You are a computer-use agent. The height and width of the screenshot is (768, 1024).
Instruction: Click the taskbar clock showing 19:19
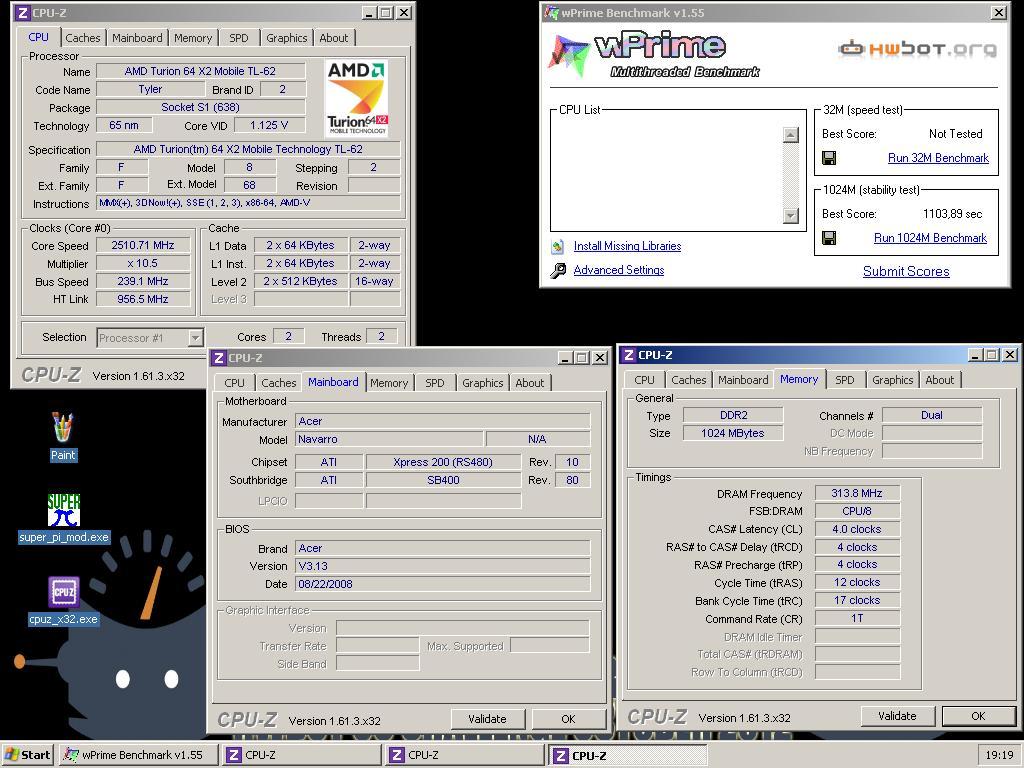[x=1000, y=755]
